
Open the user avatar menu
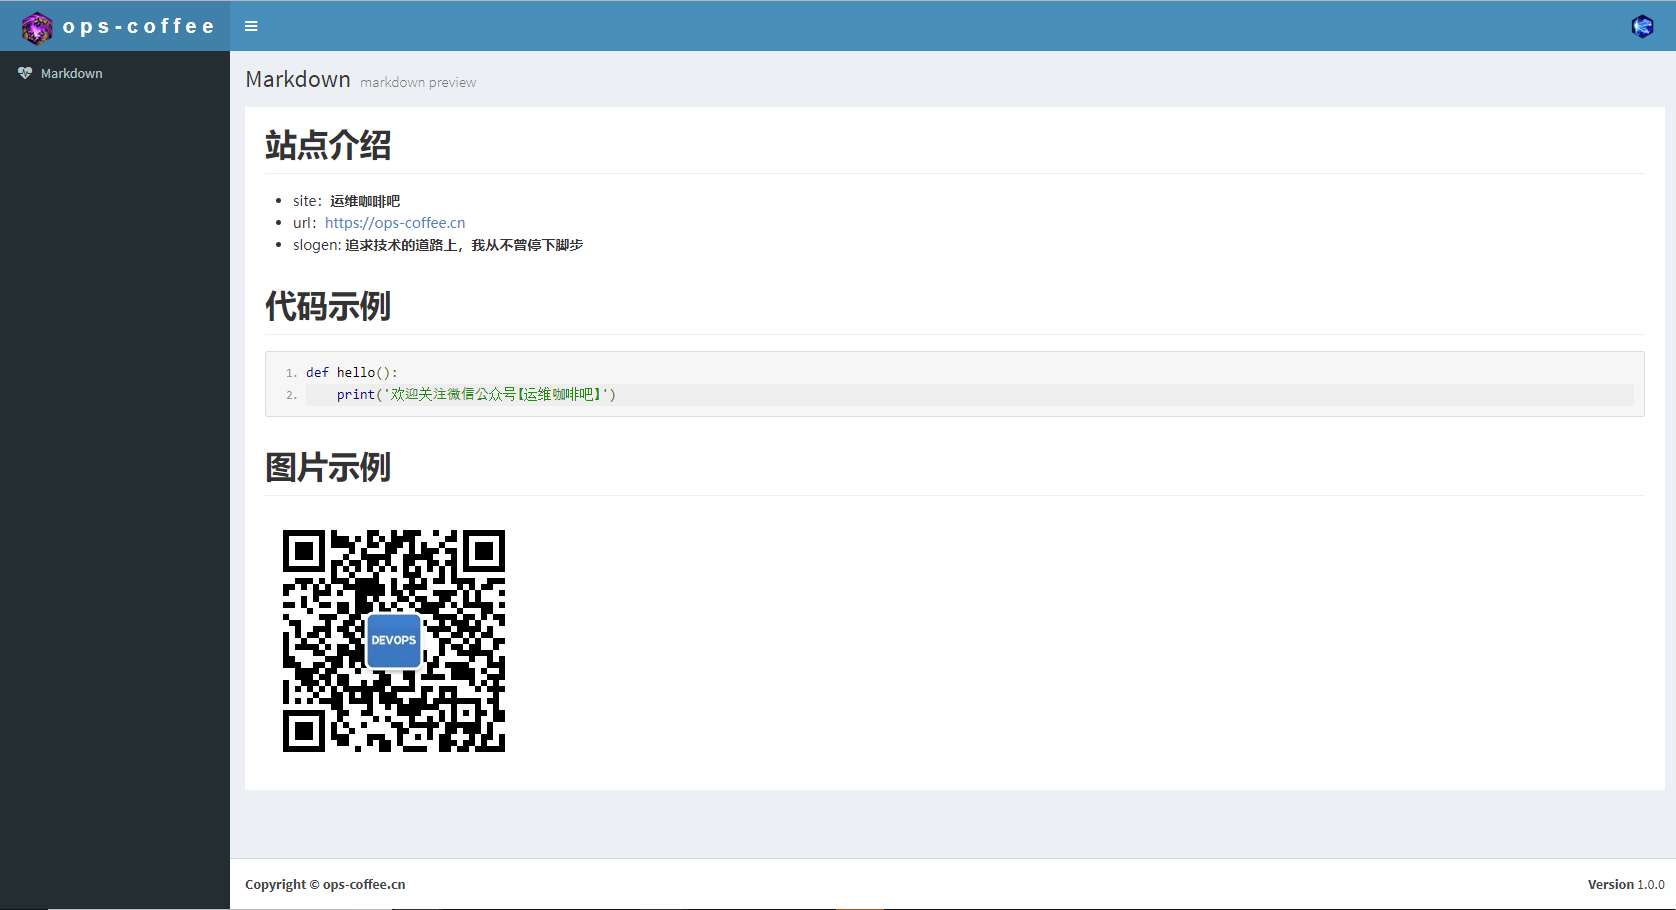tap(1642, 26)
